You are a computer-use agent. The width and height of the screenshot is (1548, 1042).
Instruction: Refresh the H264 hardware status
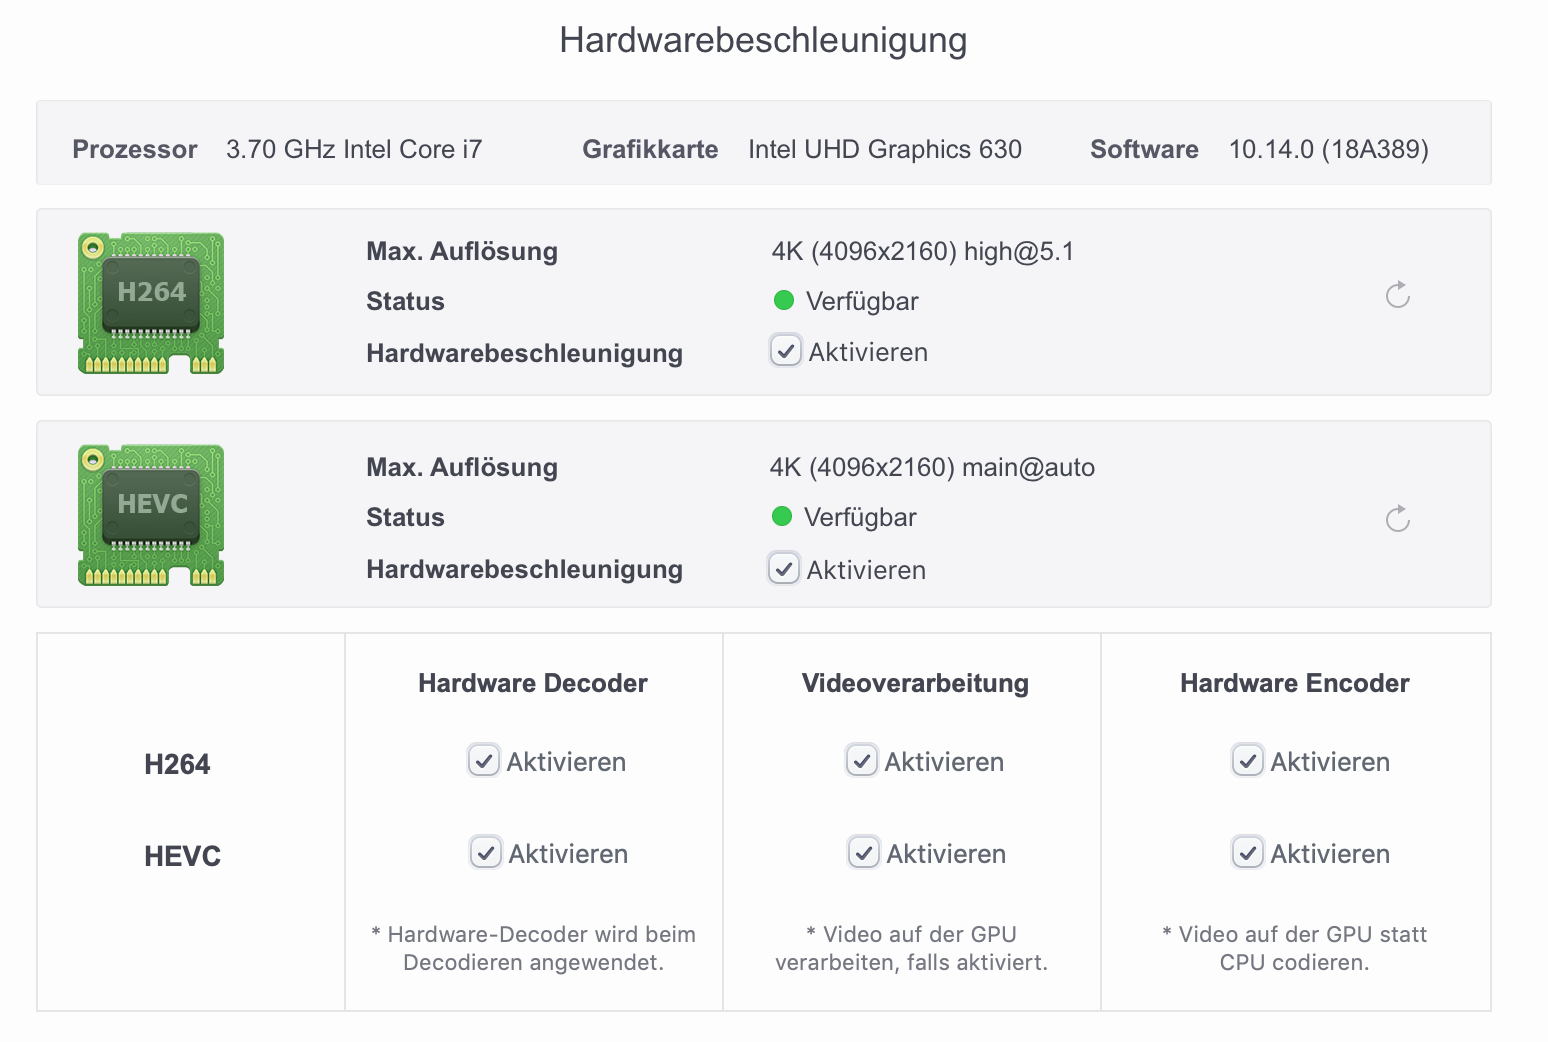1397,295
